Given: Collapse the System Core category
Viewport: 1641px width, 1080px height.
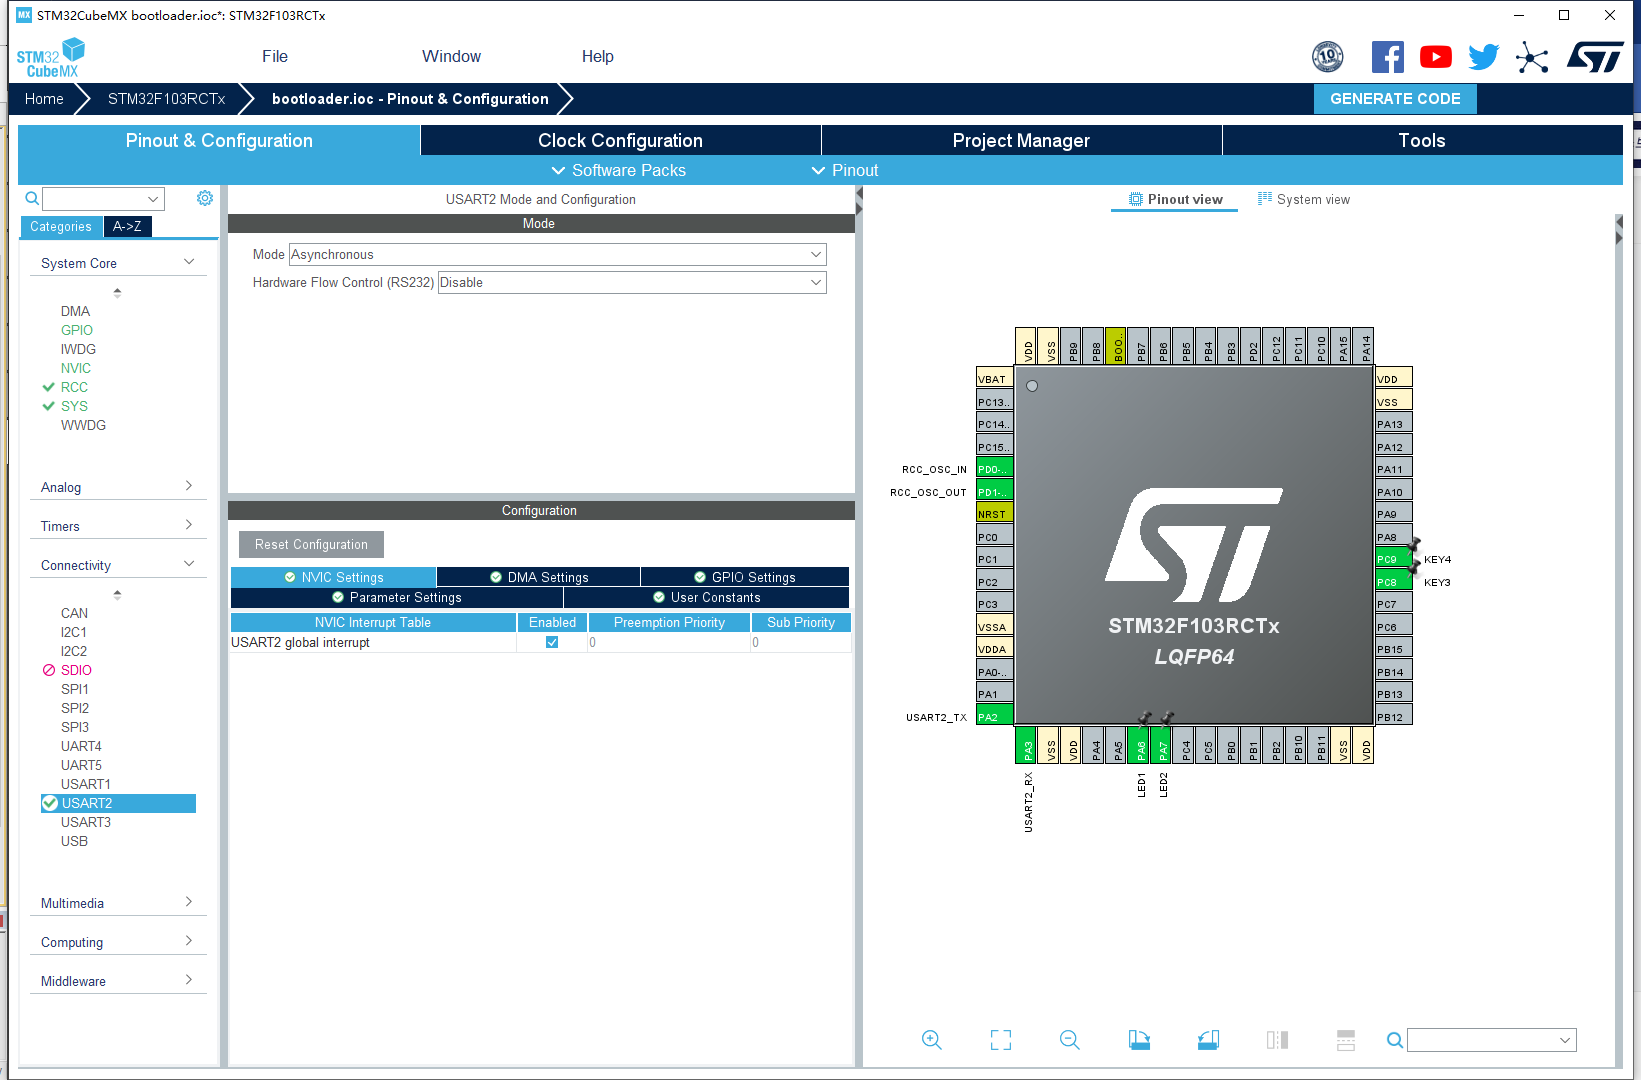Looking at the screenshot, I should (118, 263).
